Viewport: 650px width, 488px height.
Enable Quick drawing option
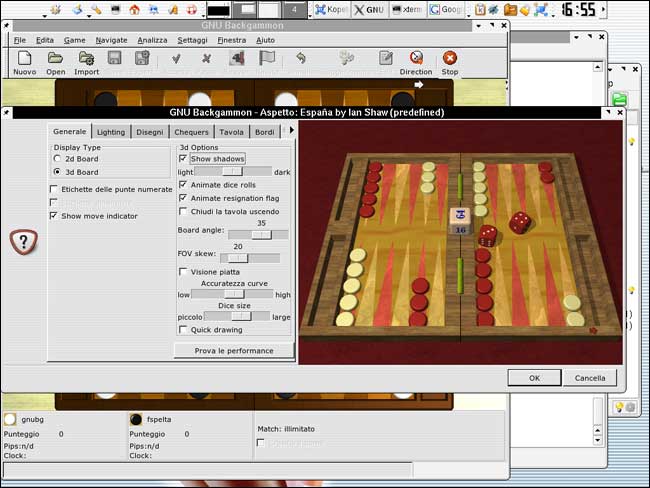click(x=183, y=329)
